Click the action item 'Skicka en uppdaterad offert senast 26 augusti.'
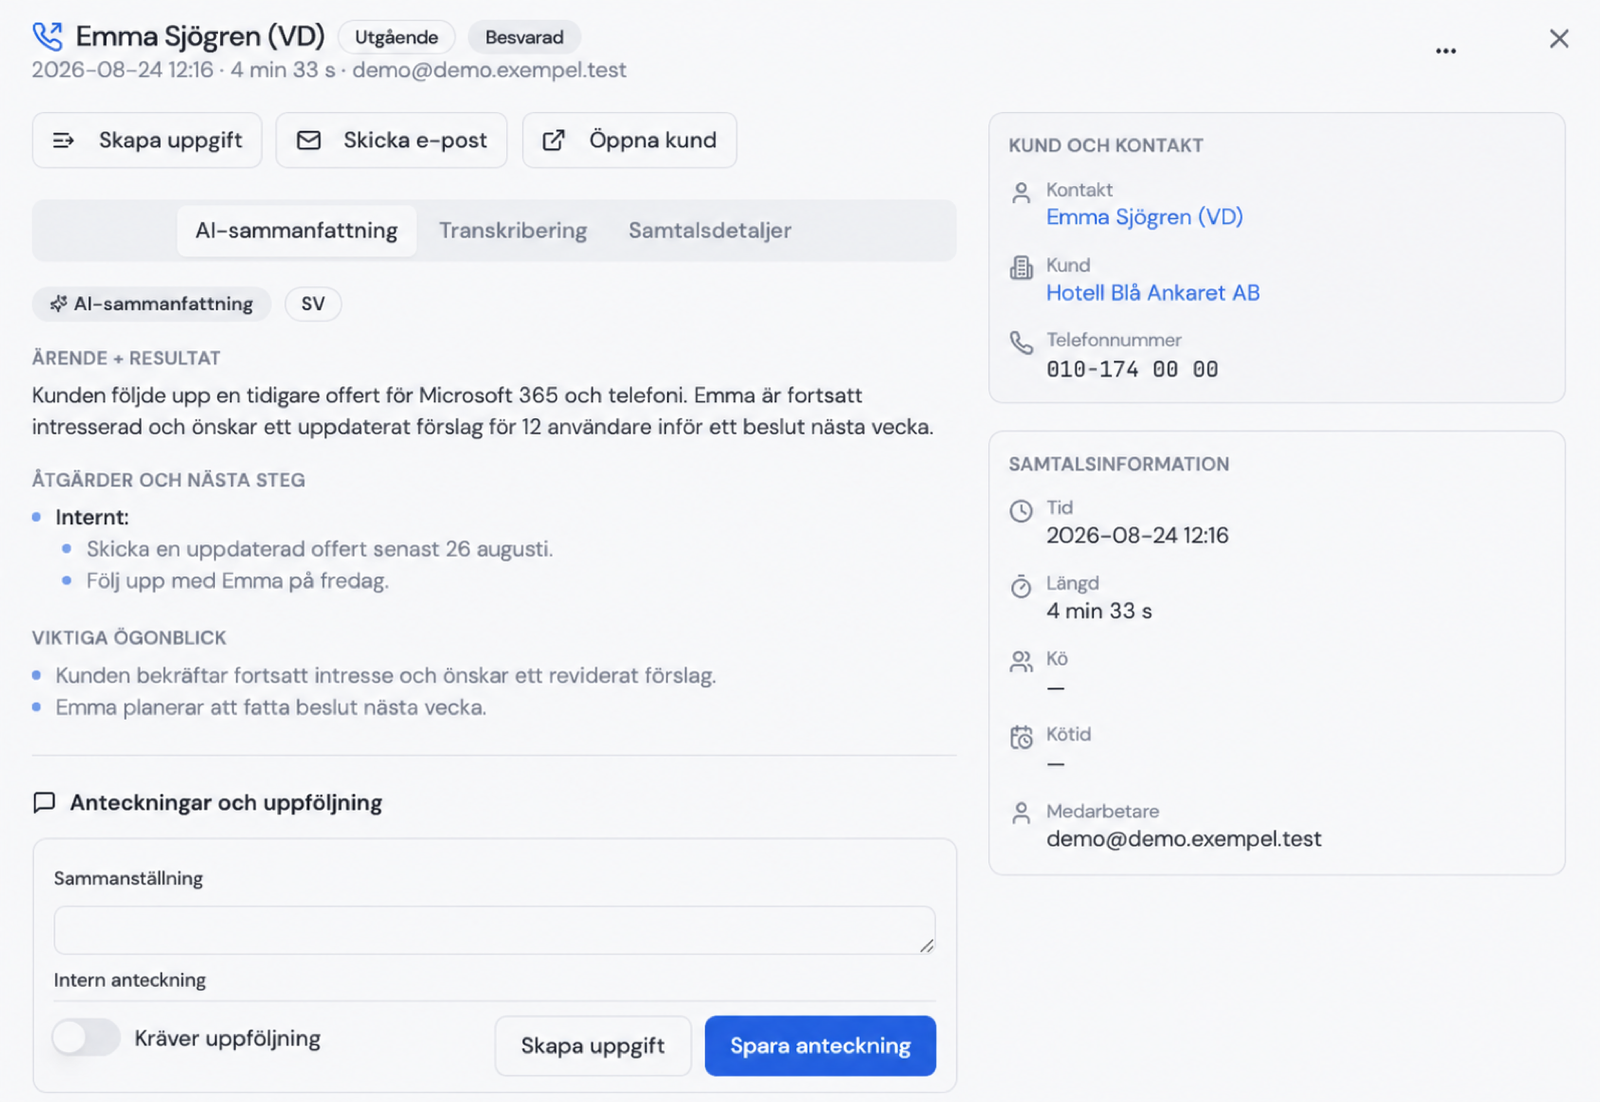The width and height of the screenshot is (1600, 1102). 319,549
